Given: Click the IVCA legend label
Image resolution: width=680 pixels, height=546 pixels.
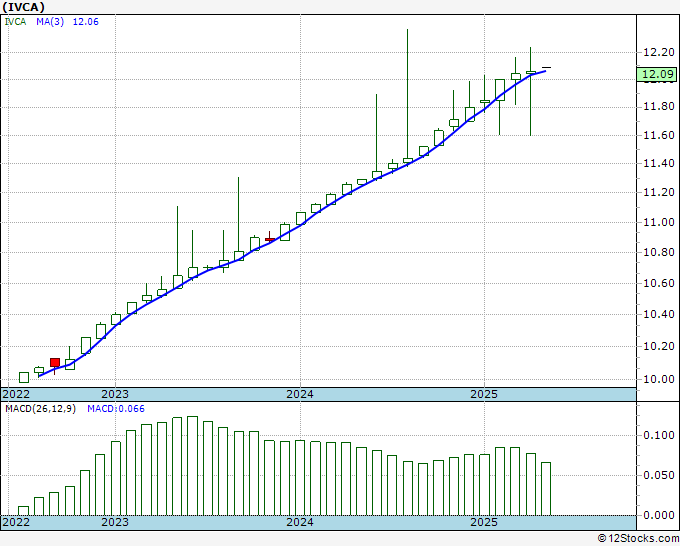Looking at the screenshot, I should tap(16, 24).
